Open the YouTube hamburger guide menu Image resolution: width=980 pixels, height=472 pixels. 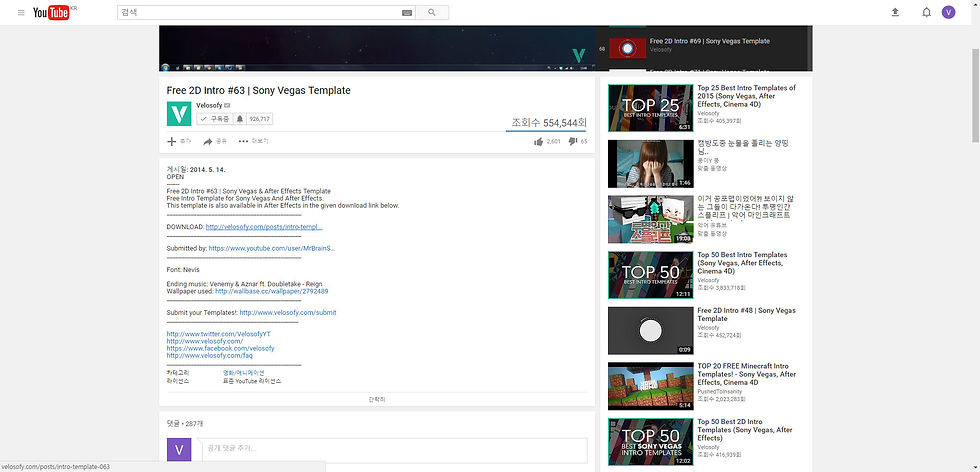coord(21,13)
